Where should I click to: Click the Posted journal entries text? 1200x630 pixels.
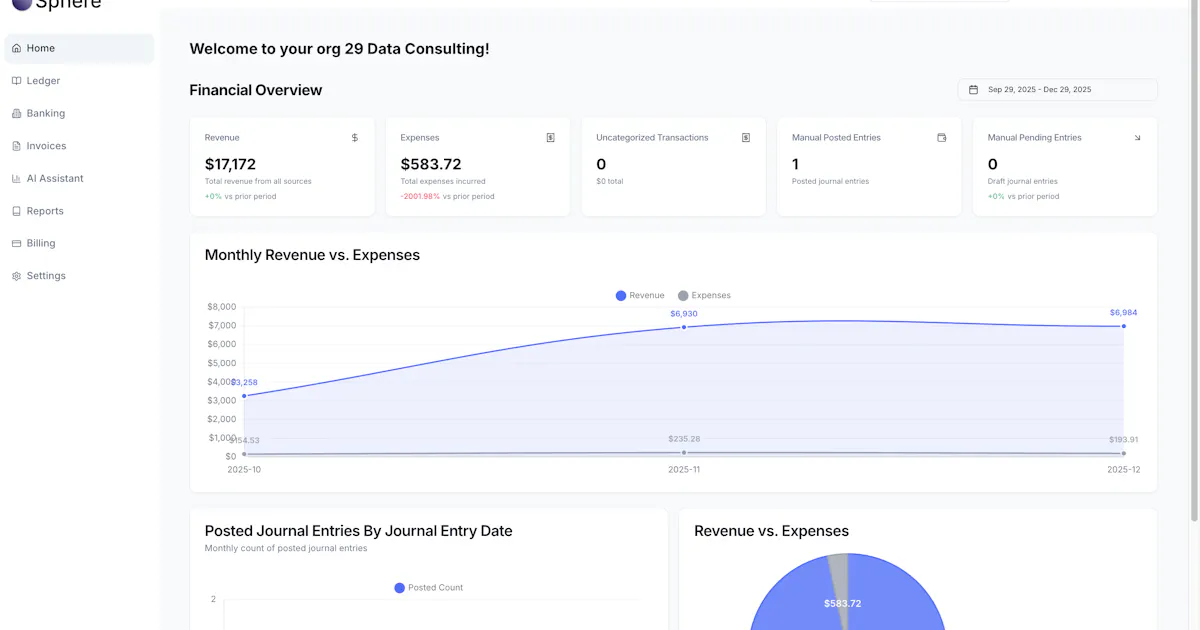830,182
